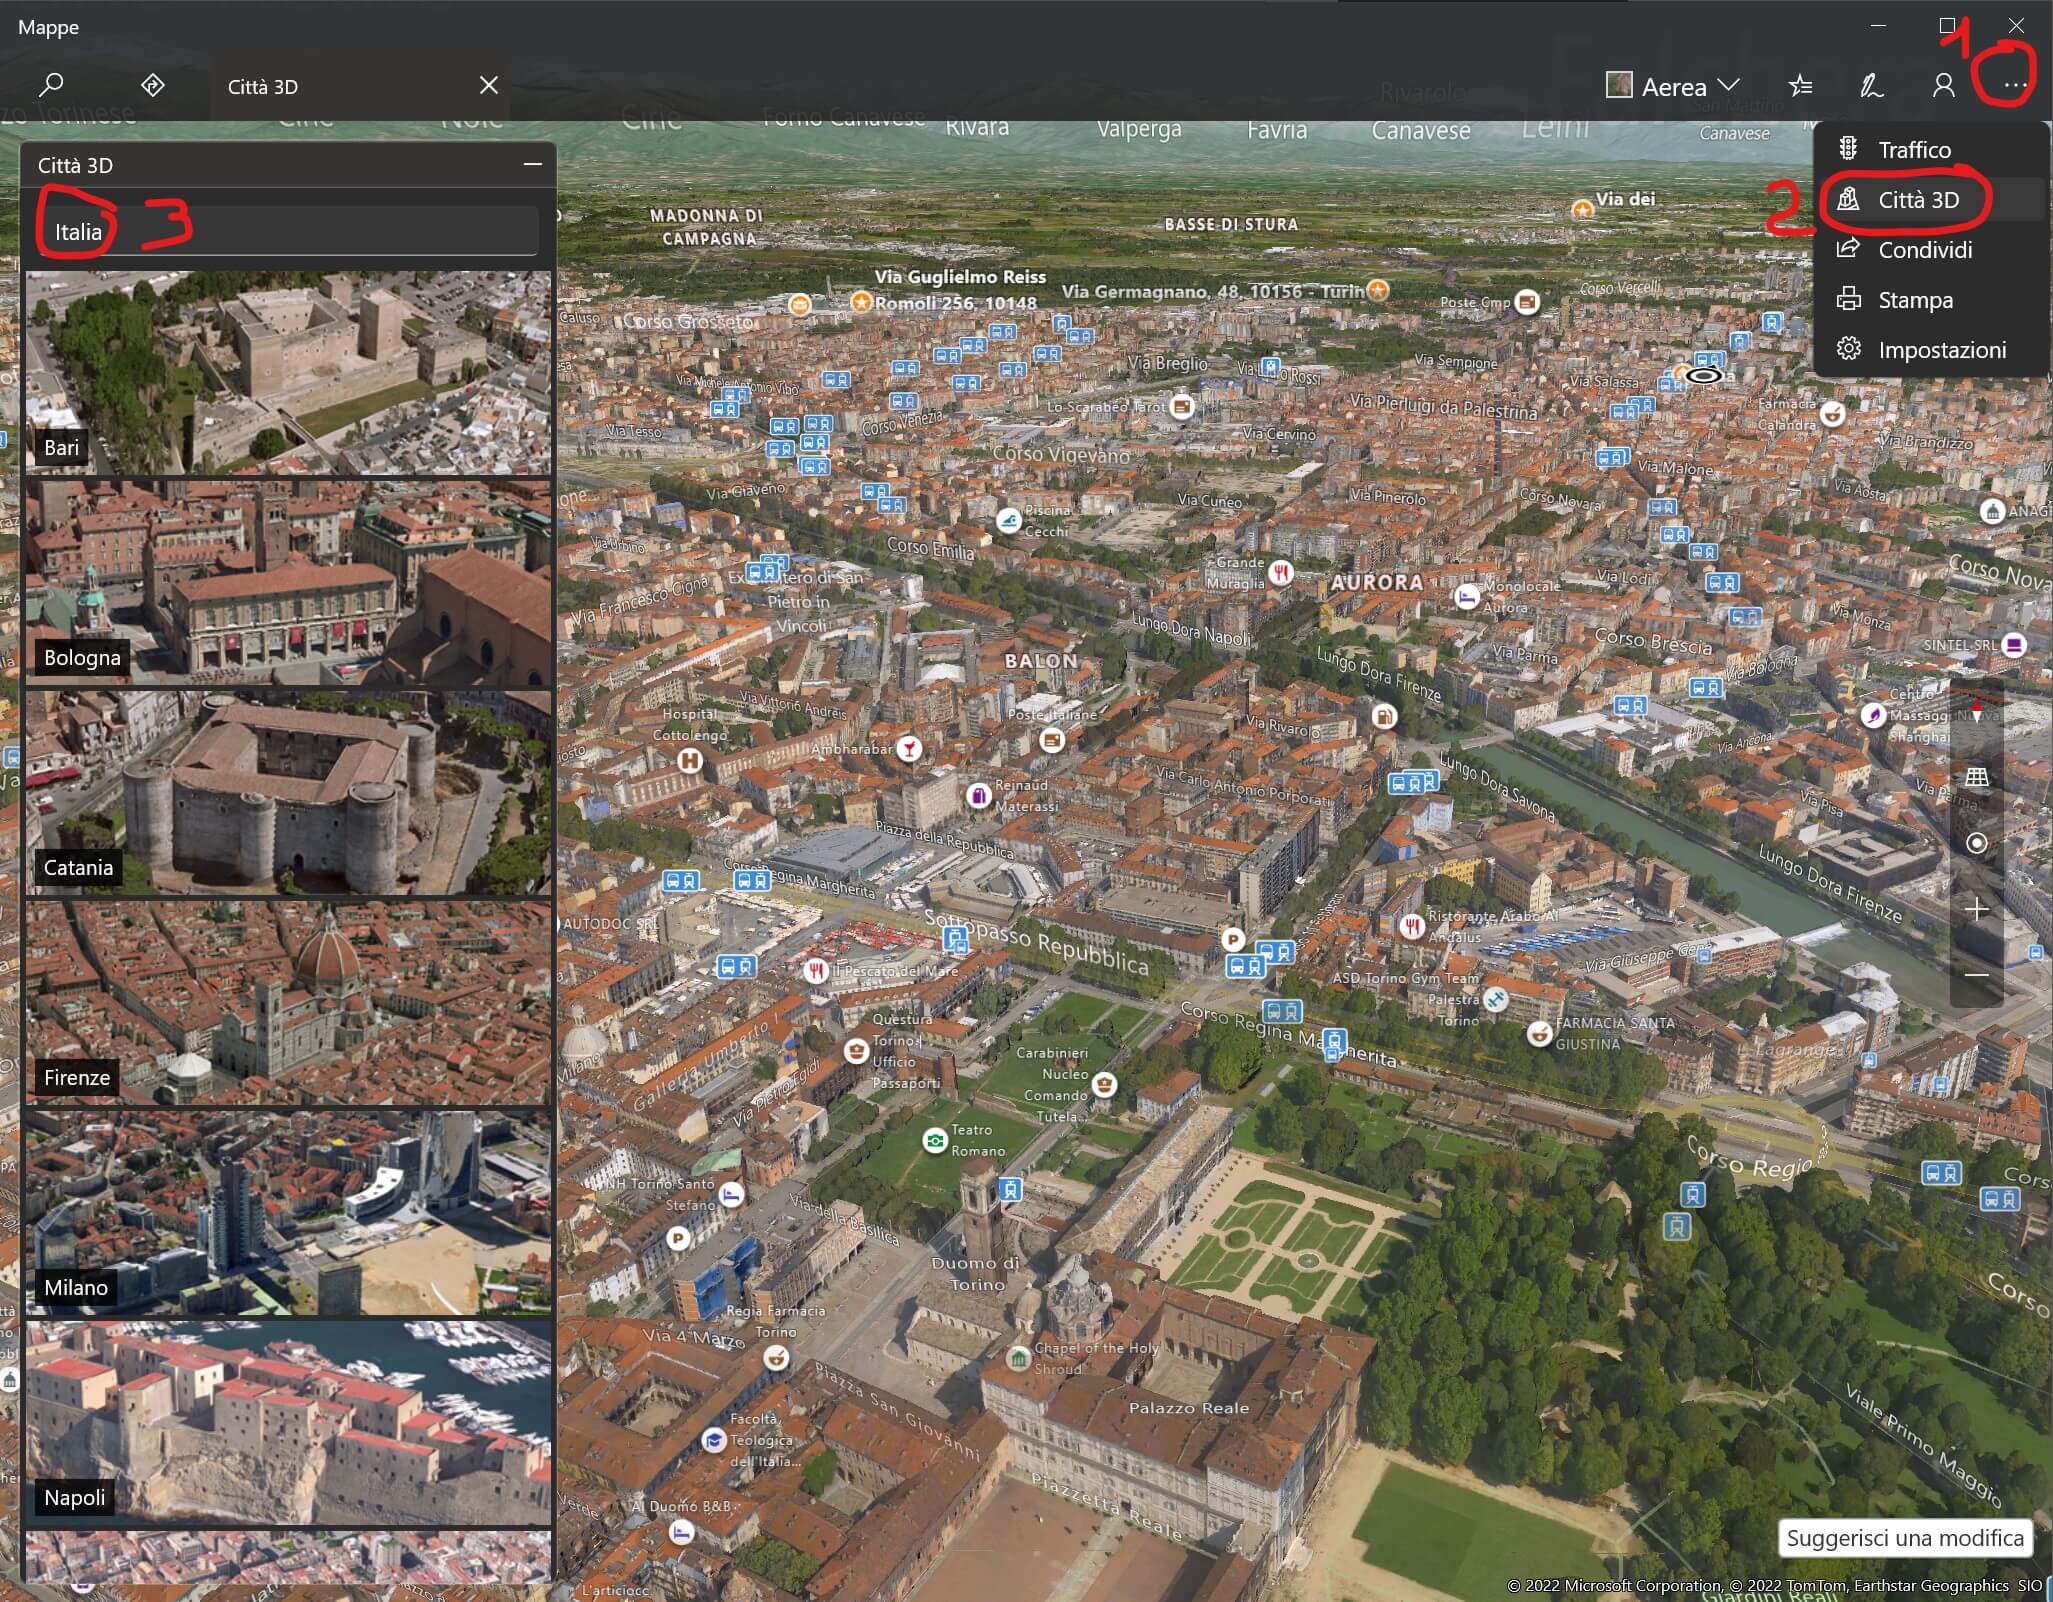
Task: Open saved places favorites icon
Action: (1801, 86)
